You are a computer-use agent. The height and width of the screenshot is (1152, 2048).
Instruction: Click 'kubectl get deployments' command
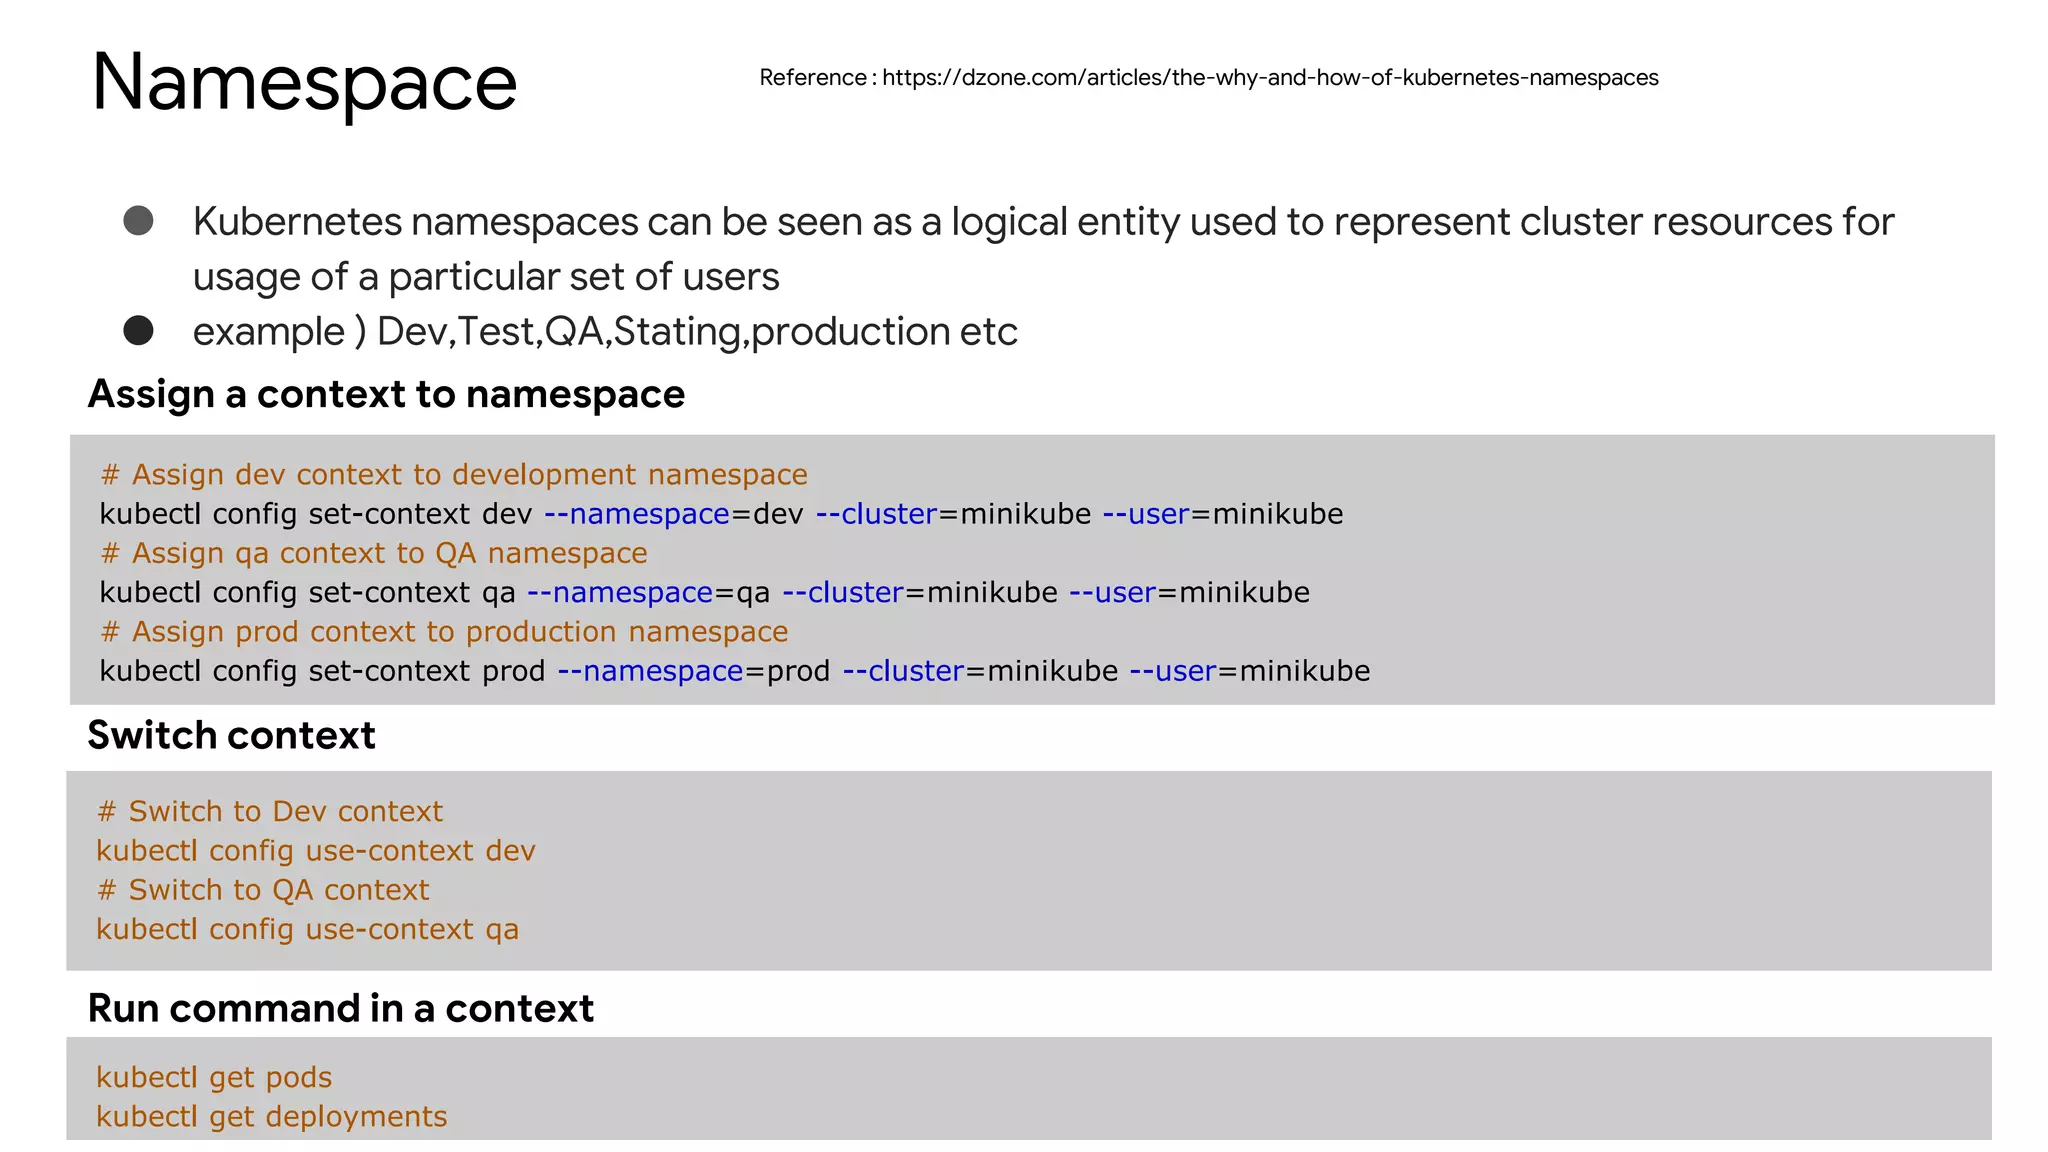tap(271, 1116)
